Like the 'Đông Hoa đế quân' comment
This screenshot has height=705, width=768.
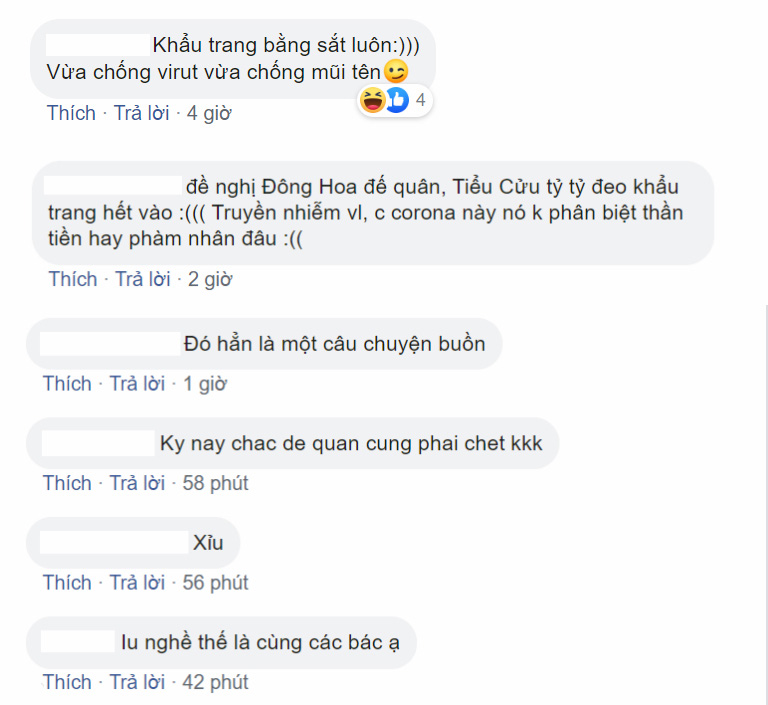[73, 279]
